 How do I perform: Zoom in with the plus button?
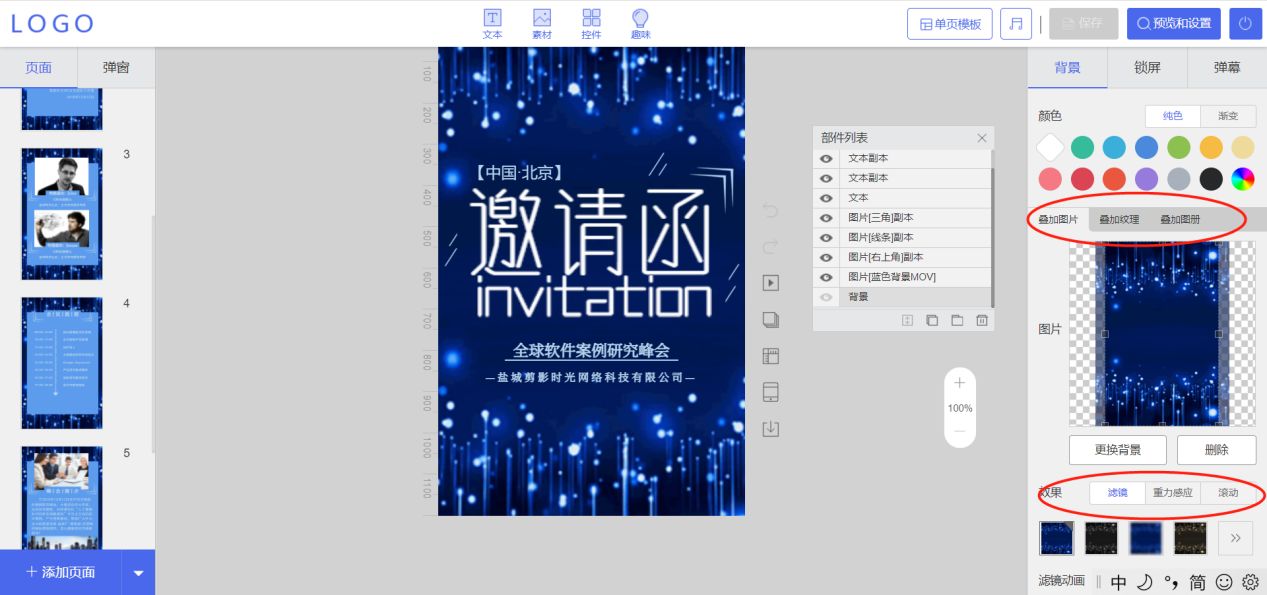click(960, 383)
